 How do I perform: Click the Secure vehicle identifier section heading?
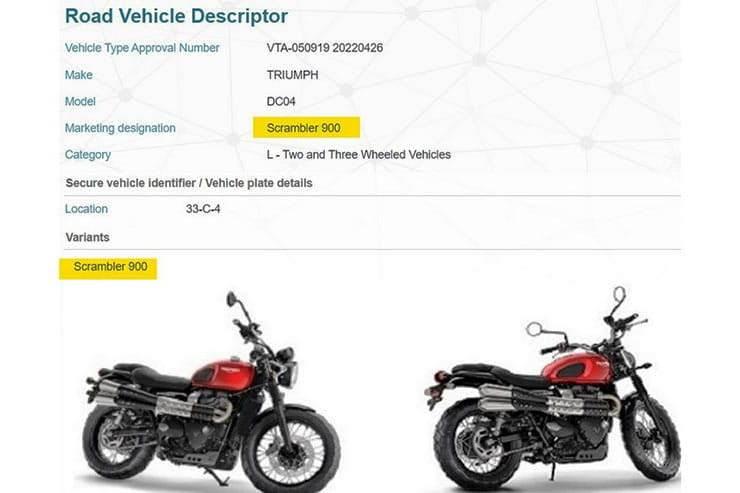tap(189, 183)
